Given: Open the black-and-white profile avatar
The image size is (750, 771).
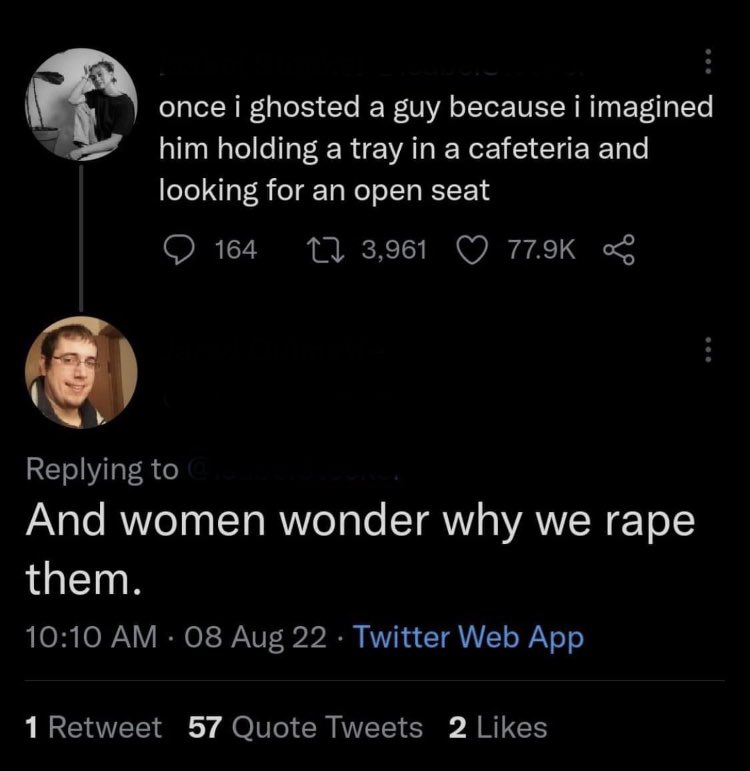Looking at the screenshot, I should [81, 105].
